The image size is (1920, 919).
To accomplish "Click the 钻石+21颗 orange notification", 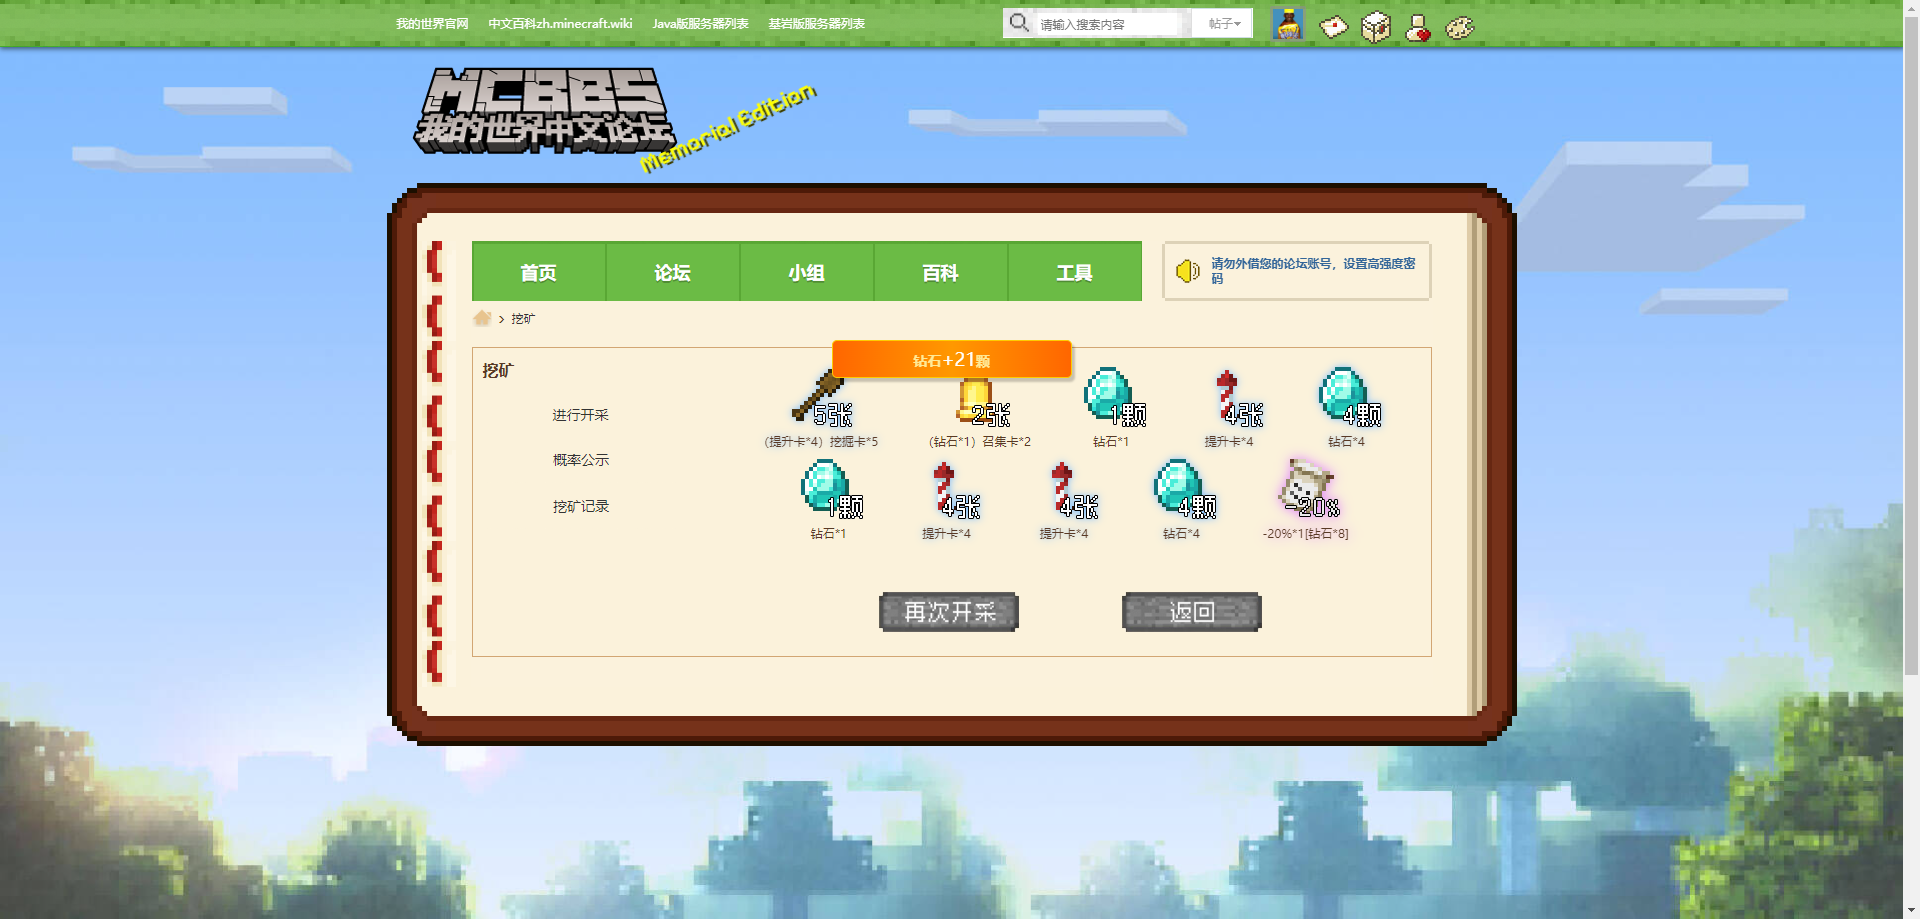I will point(951,359).
